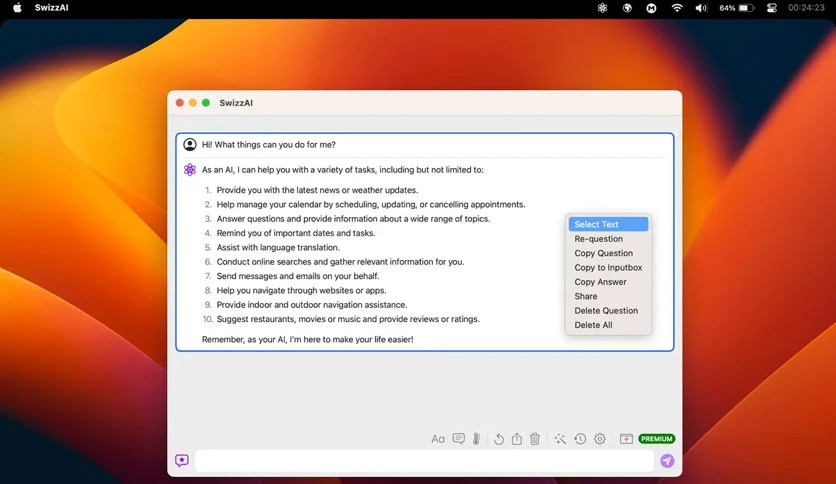
Task: Click the battery 64% indicator
Action: [x=736, y=8]
